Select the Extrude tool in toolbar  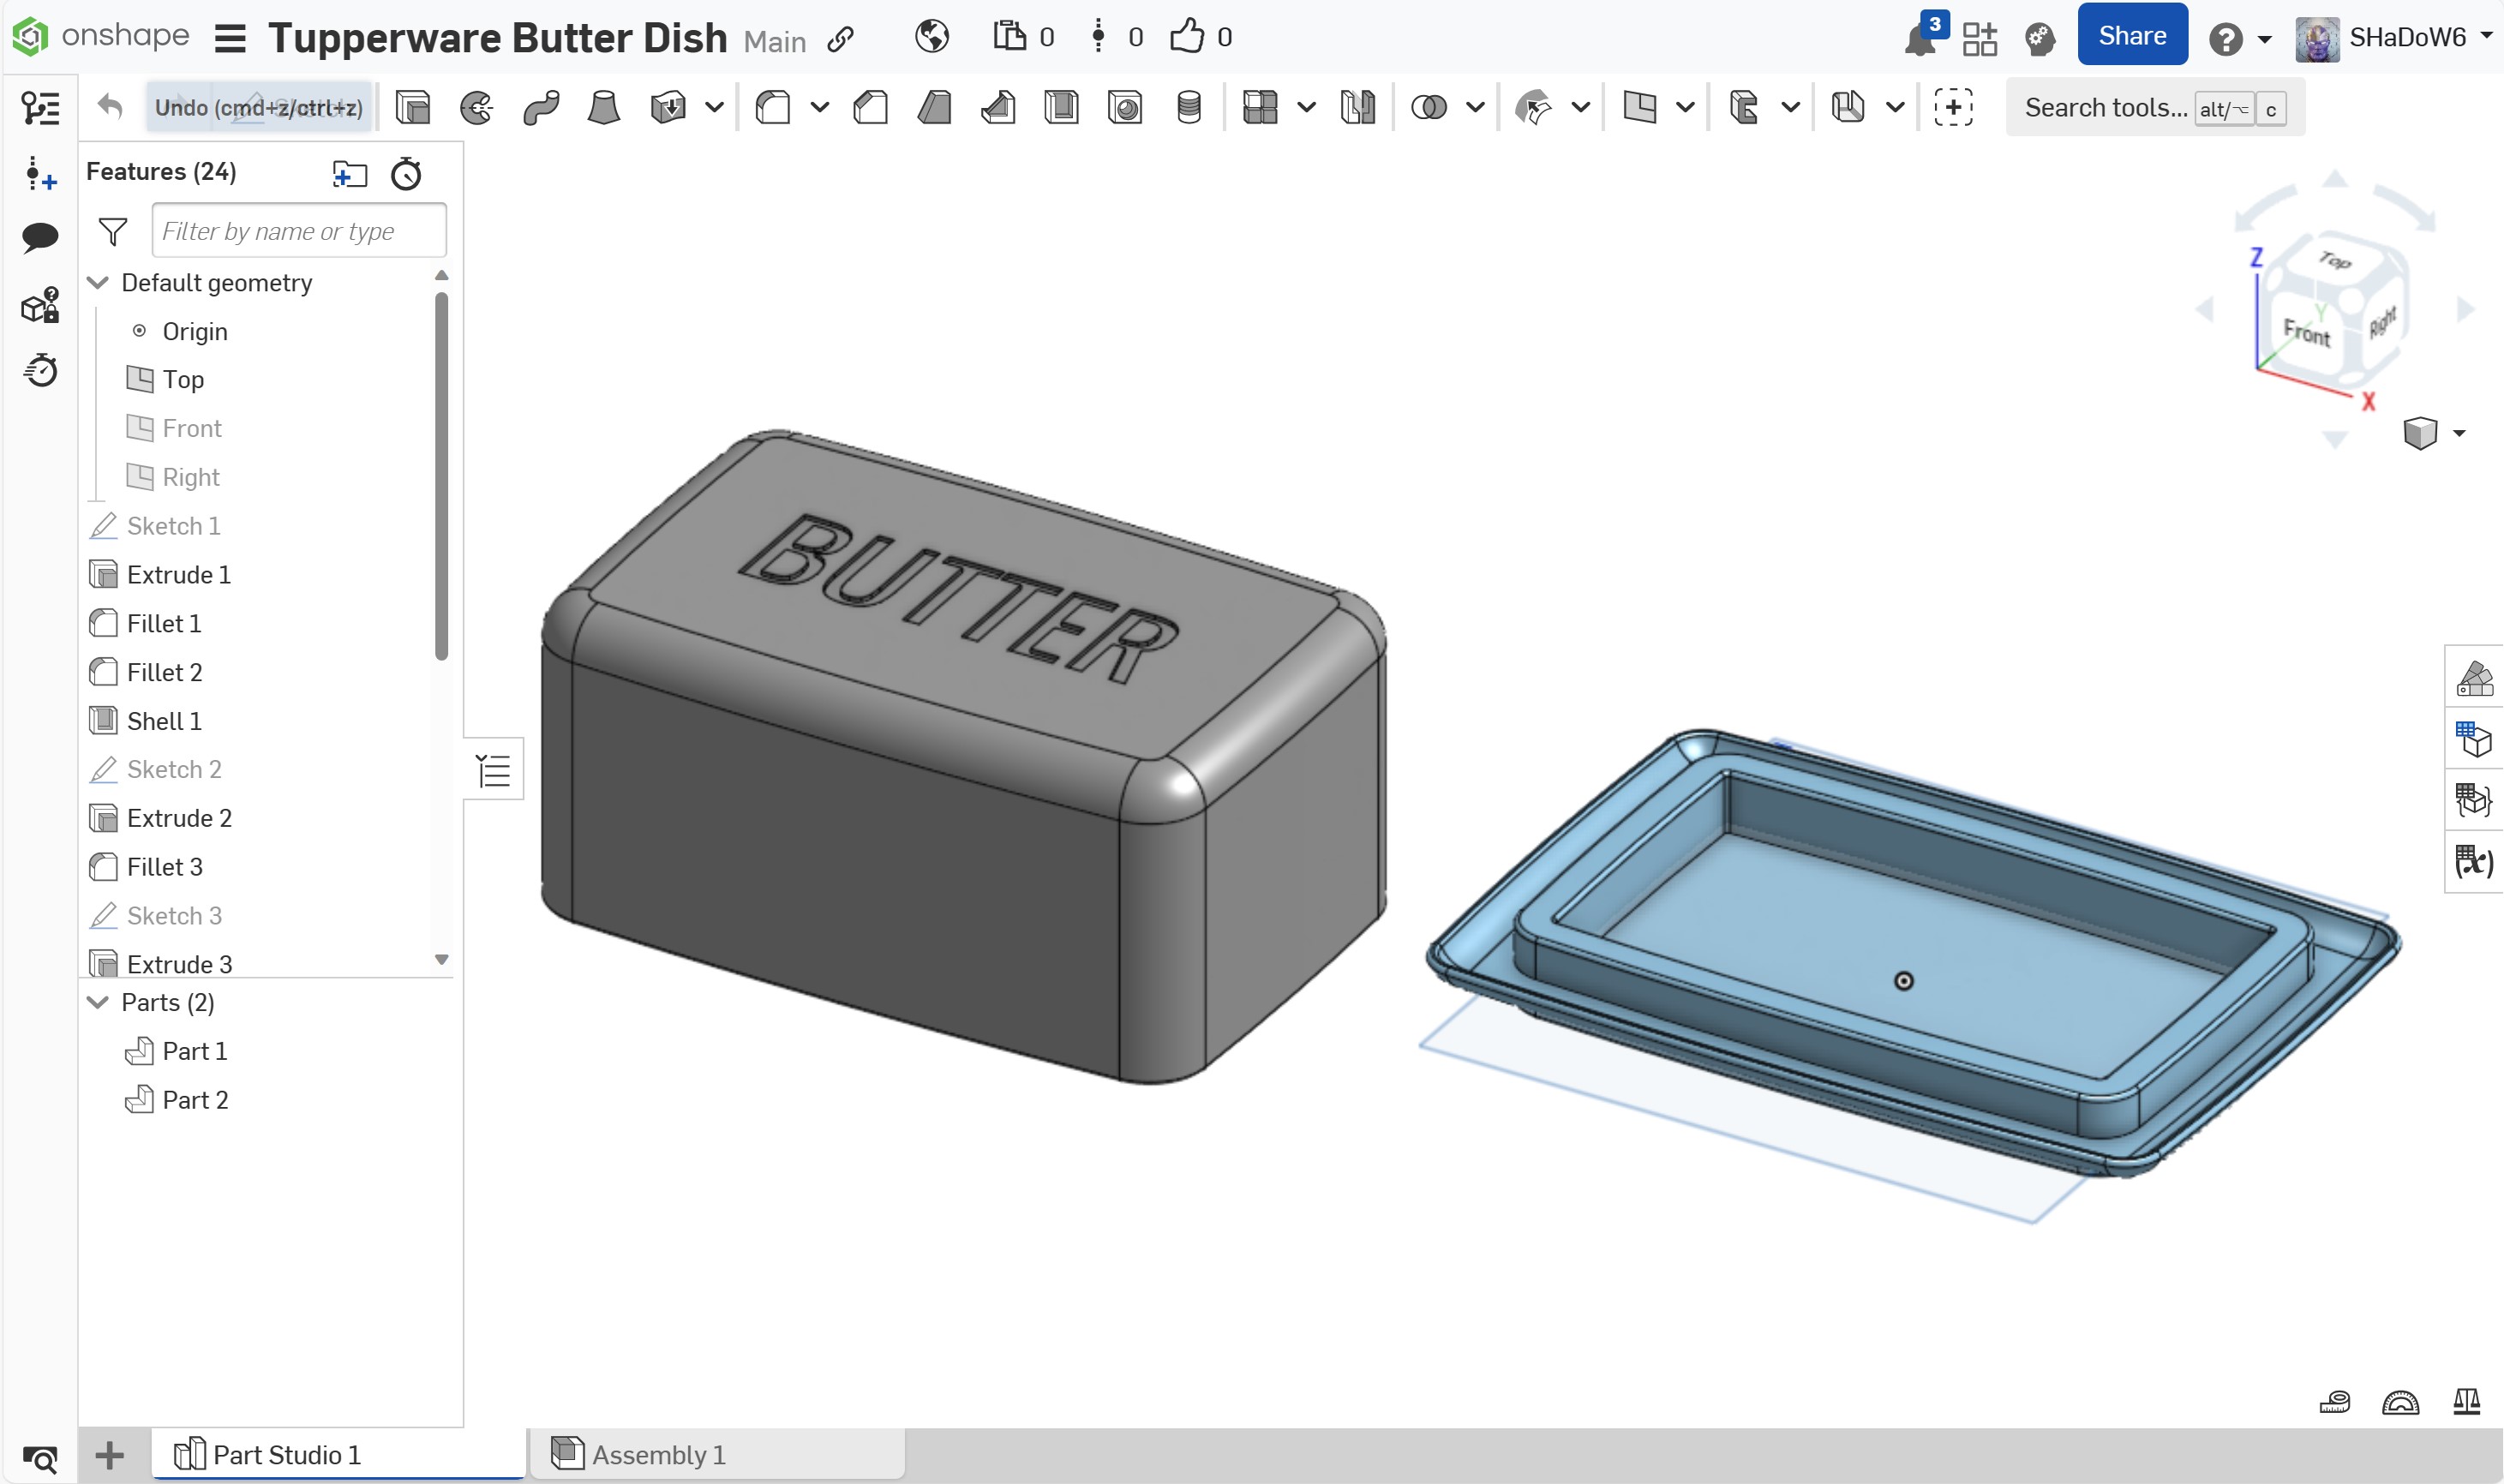[412, 107]
